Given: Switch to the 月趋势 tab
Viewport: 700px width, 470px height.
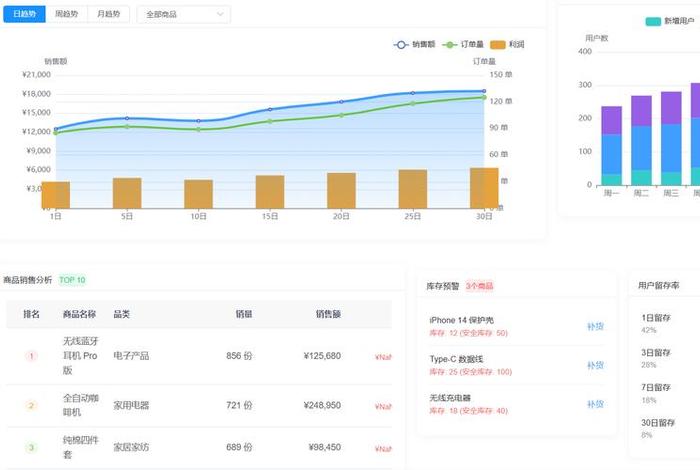Looking at the screenshot, I should [108, 14].
